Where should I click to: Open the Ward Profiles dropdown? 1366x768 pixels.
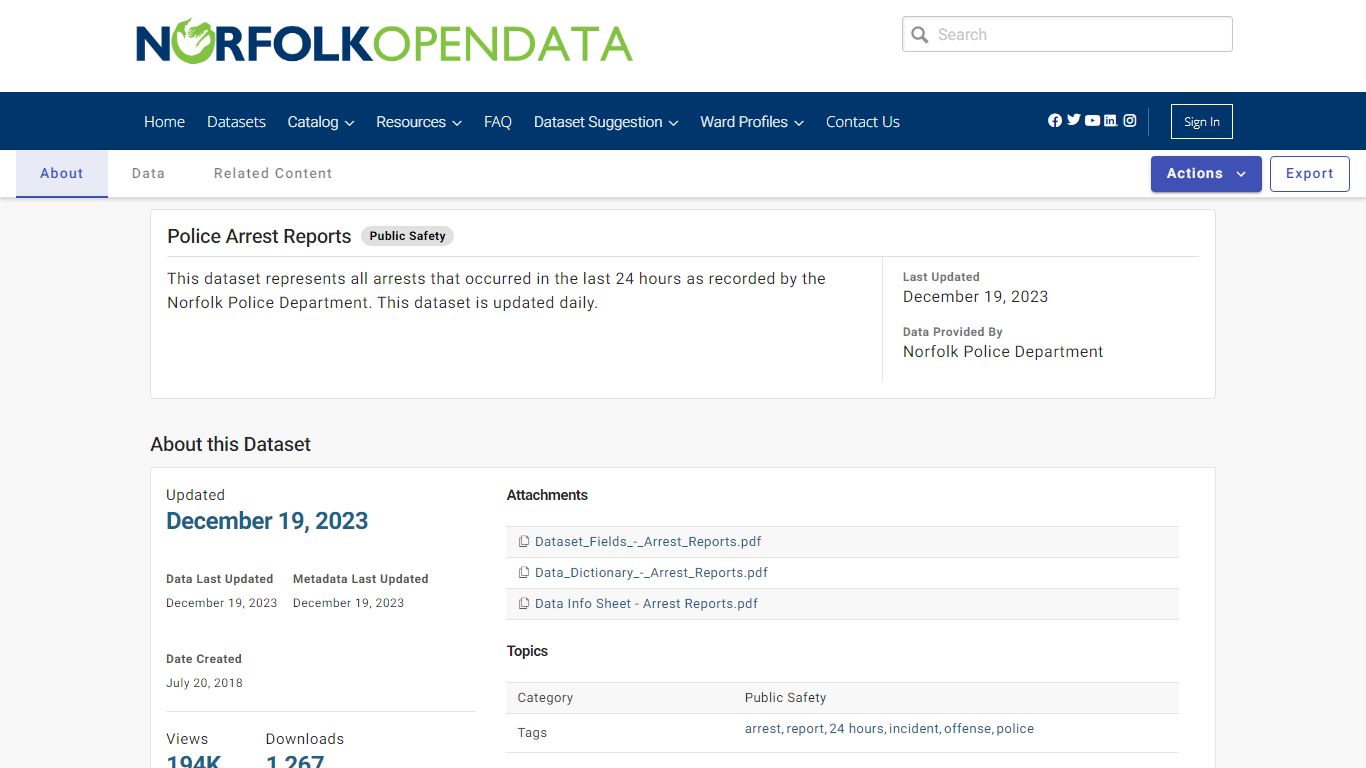click(751, 121)
